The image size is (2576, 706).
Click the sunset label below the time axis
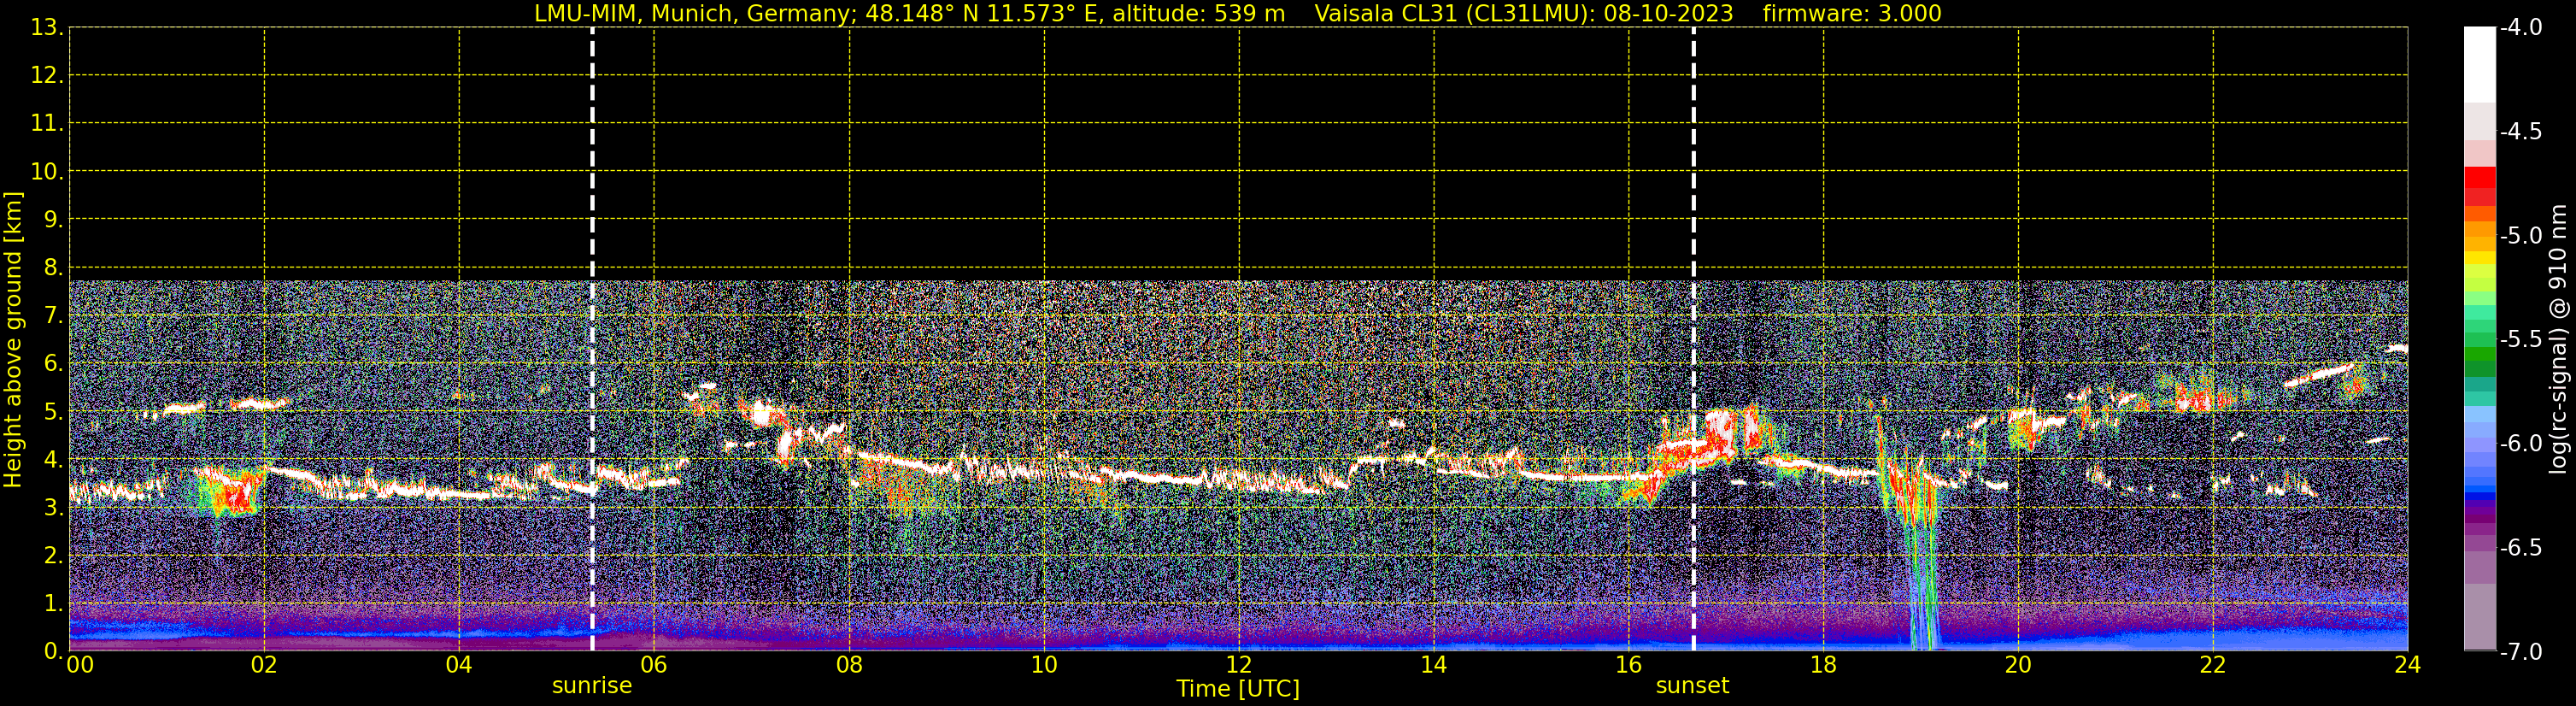(x=1692, y=685)
